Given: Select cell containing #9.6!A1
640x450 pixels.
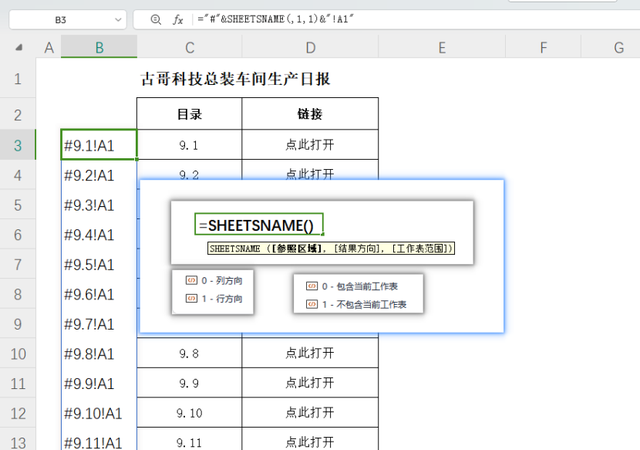Looking at the screenshot, I should pos(99,294).
